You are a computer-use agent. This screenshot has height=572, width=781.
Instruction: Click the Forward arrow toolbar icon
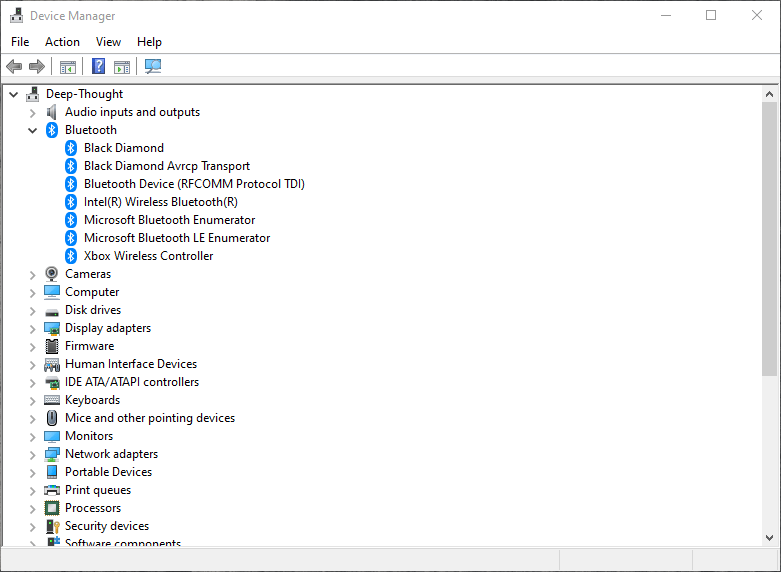pos(37,66)
